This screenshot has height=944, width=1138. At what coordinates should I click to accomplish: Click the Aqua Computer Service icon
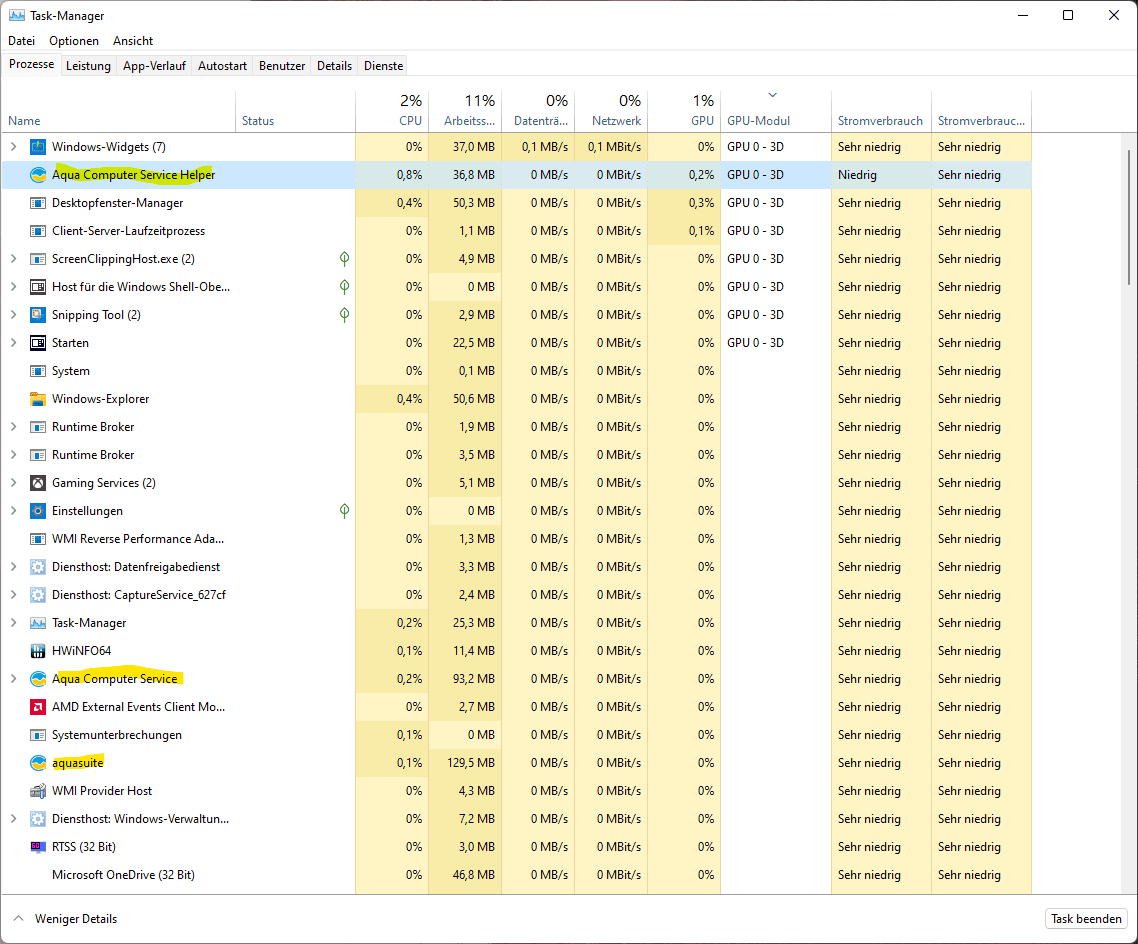38,679
